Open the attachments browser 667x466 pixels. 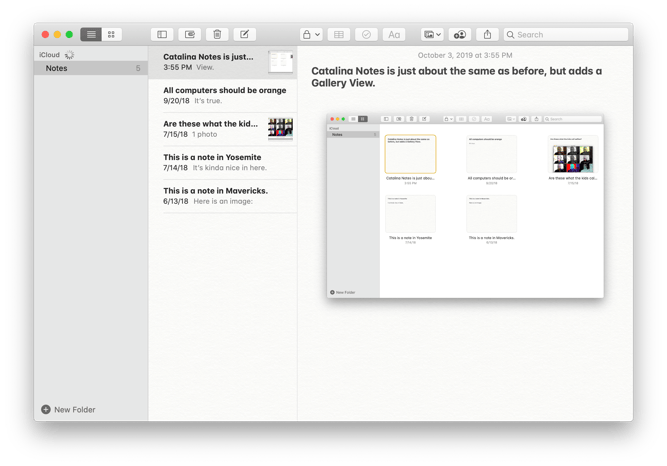(x=190, y=34)
